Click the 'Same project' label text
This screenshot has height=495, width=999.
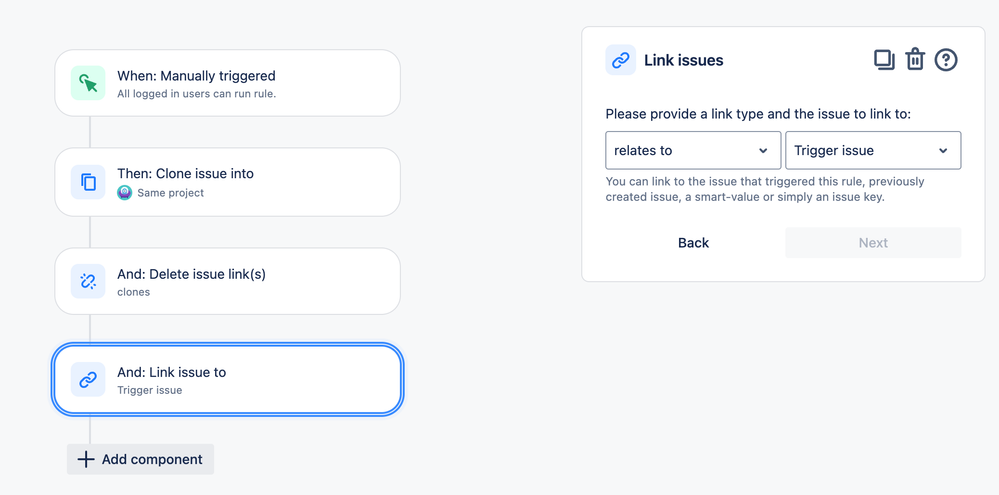coord(171,192)
